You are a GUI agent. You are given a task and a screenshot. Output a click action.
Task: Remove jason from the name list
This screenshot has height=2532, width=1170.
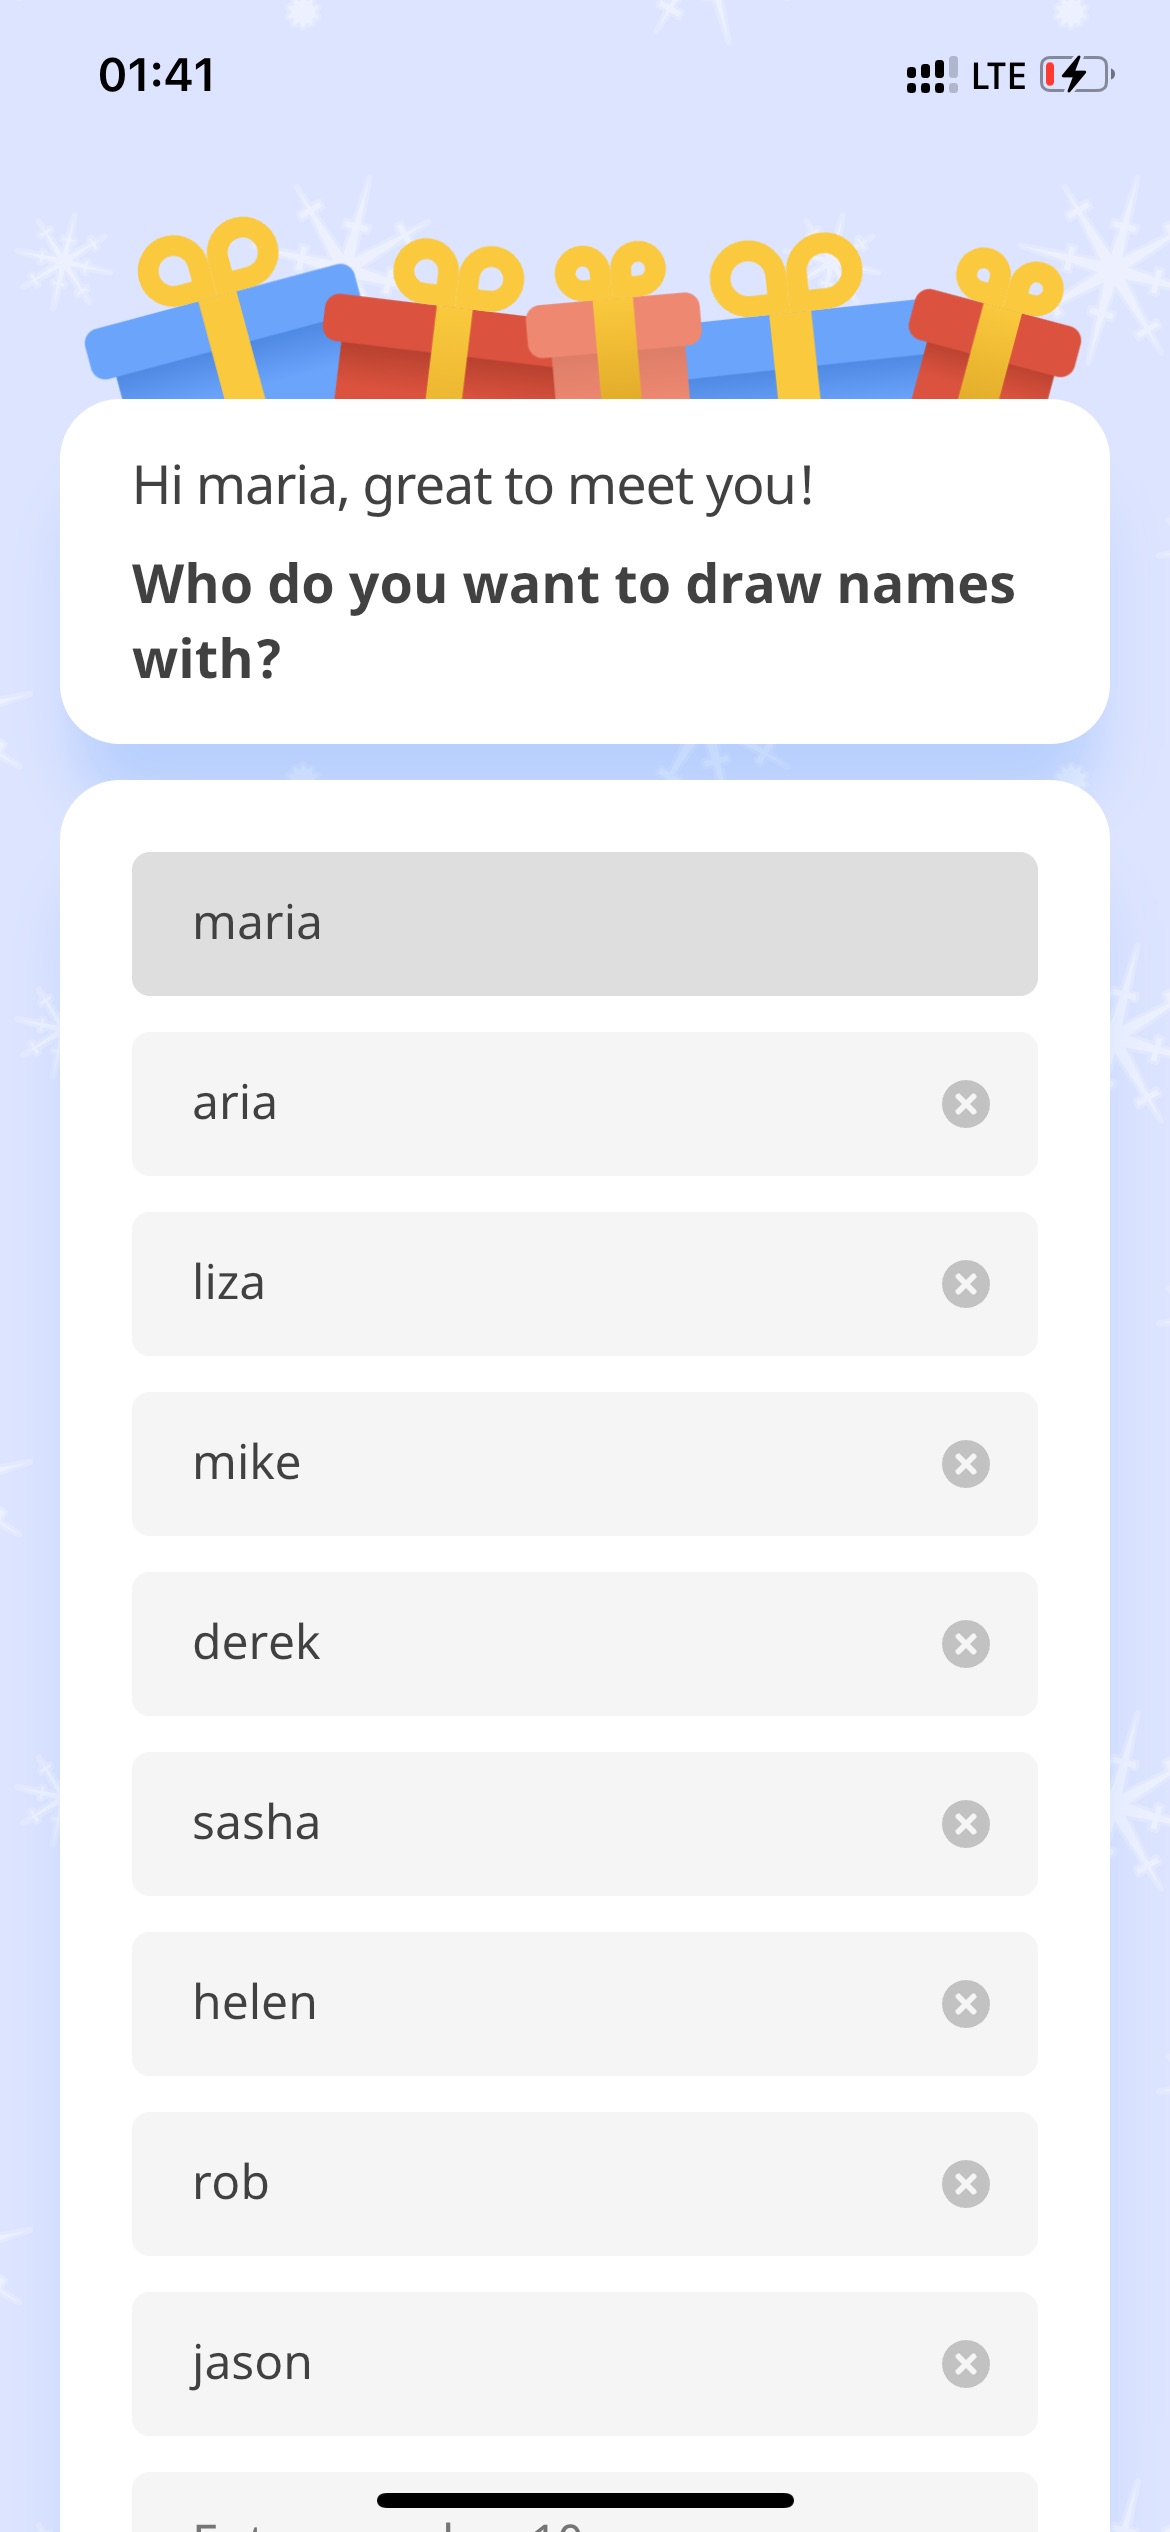(x=966, y=2363)
